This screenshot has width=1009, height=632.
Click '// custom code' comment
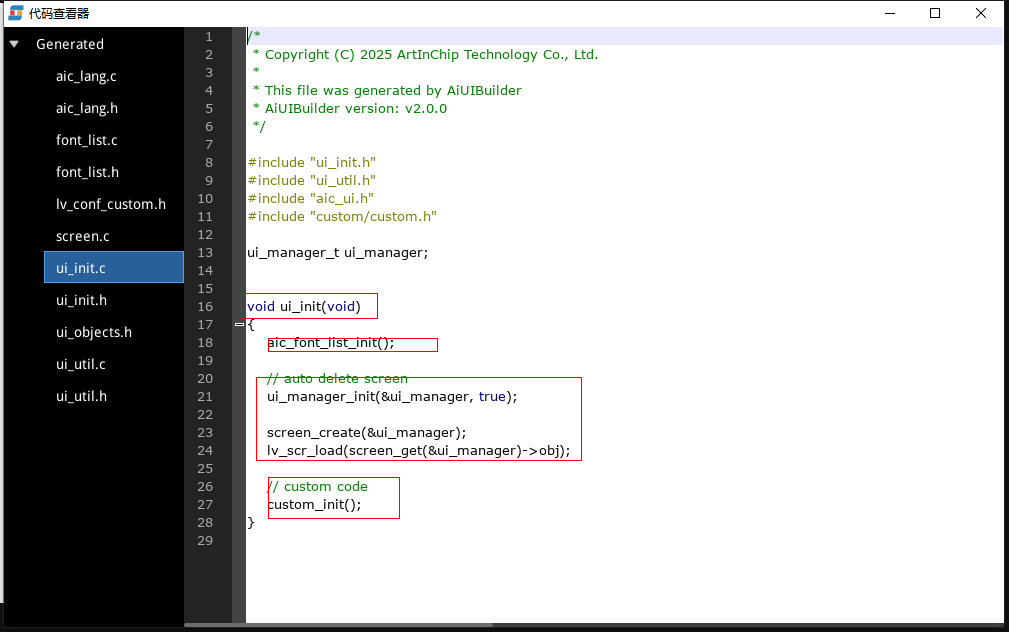click(317, 487)
